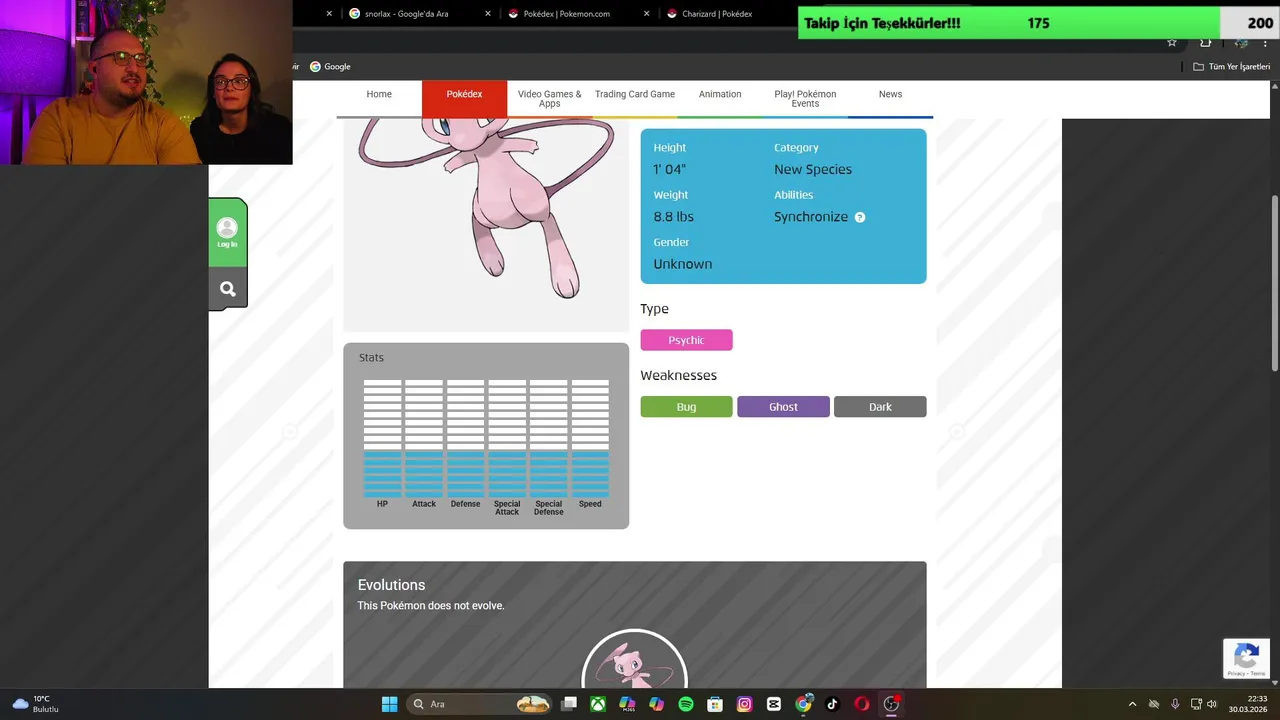Launch Spotify from the taskbar

click(686, 704)
